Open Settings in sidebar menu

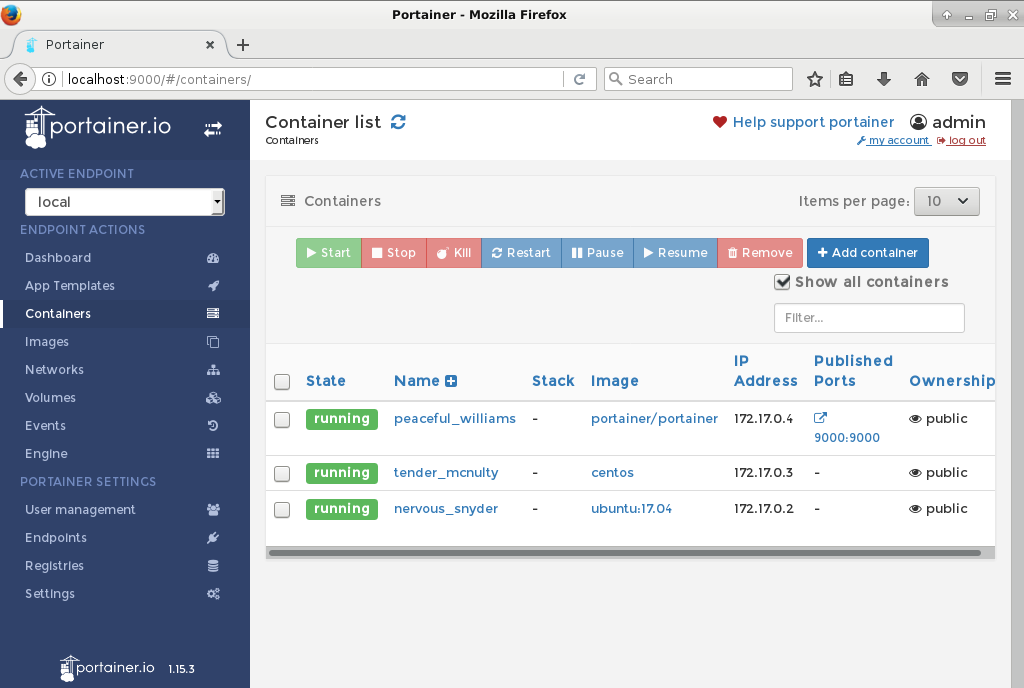pyautogui.click(x=125, y=594)
